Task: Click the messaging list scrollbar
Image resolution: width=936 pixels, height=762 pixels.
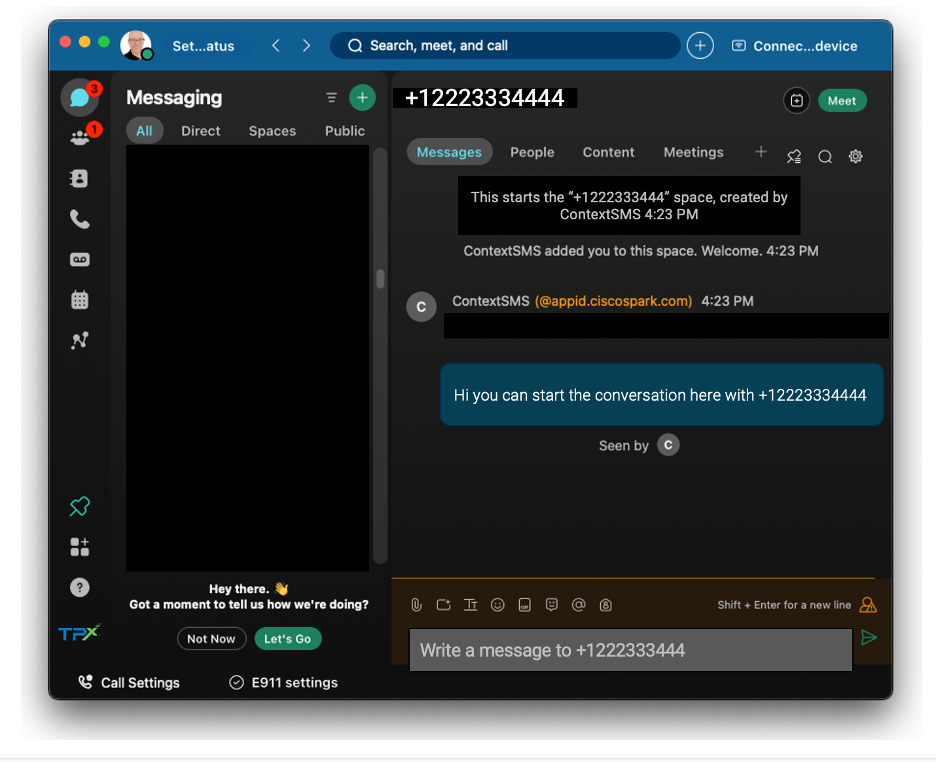Action: pyautogui.click(x=380, y=279)
